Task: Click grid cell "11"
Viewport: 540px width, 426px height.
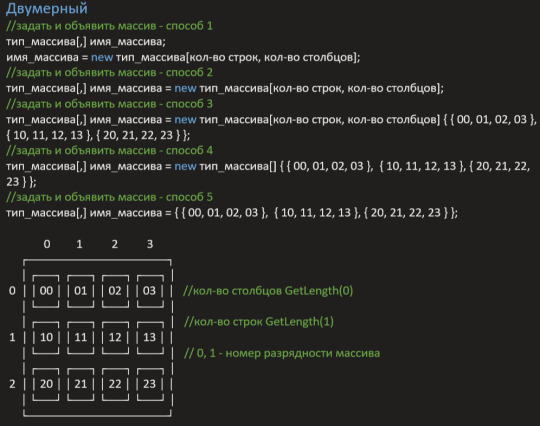Action: 81,337
